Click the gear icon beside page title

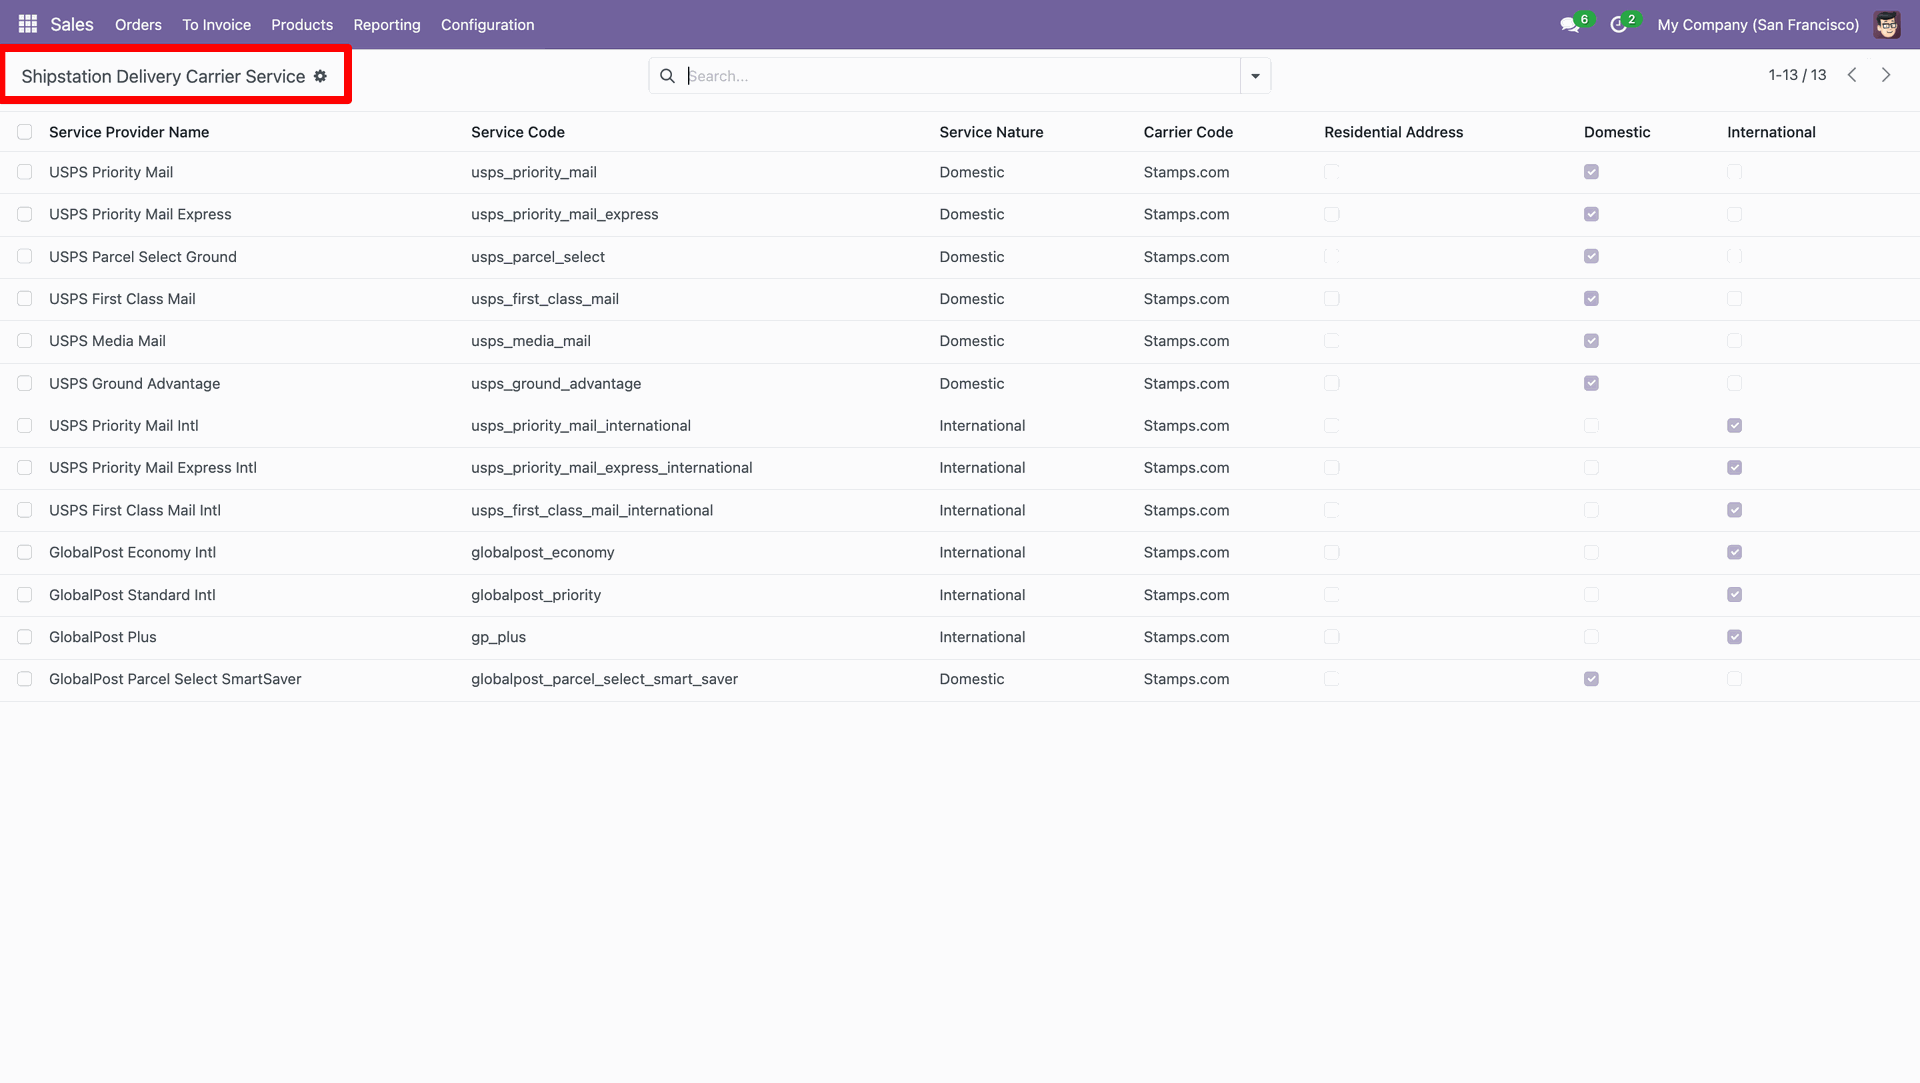(x=320, y=76)
